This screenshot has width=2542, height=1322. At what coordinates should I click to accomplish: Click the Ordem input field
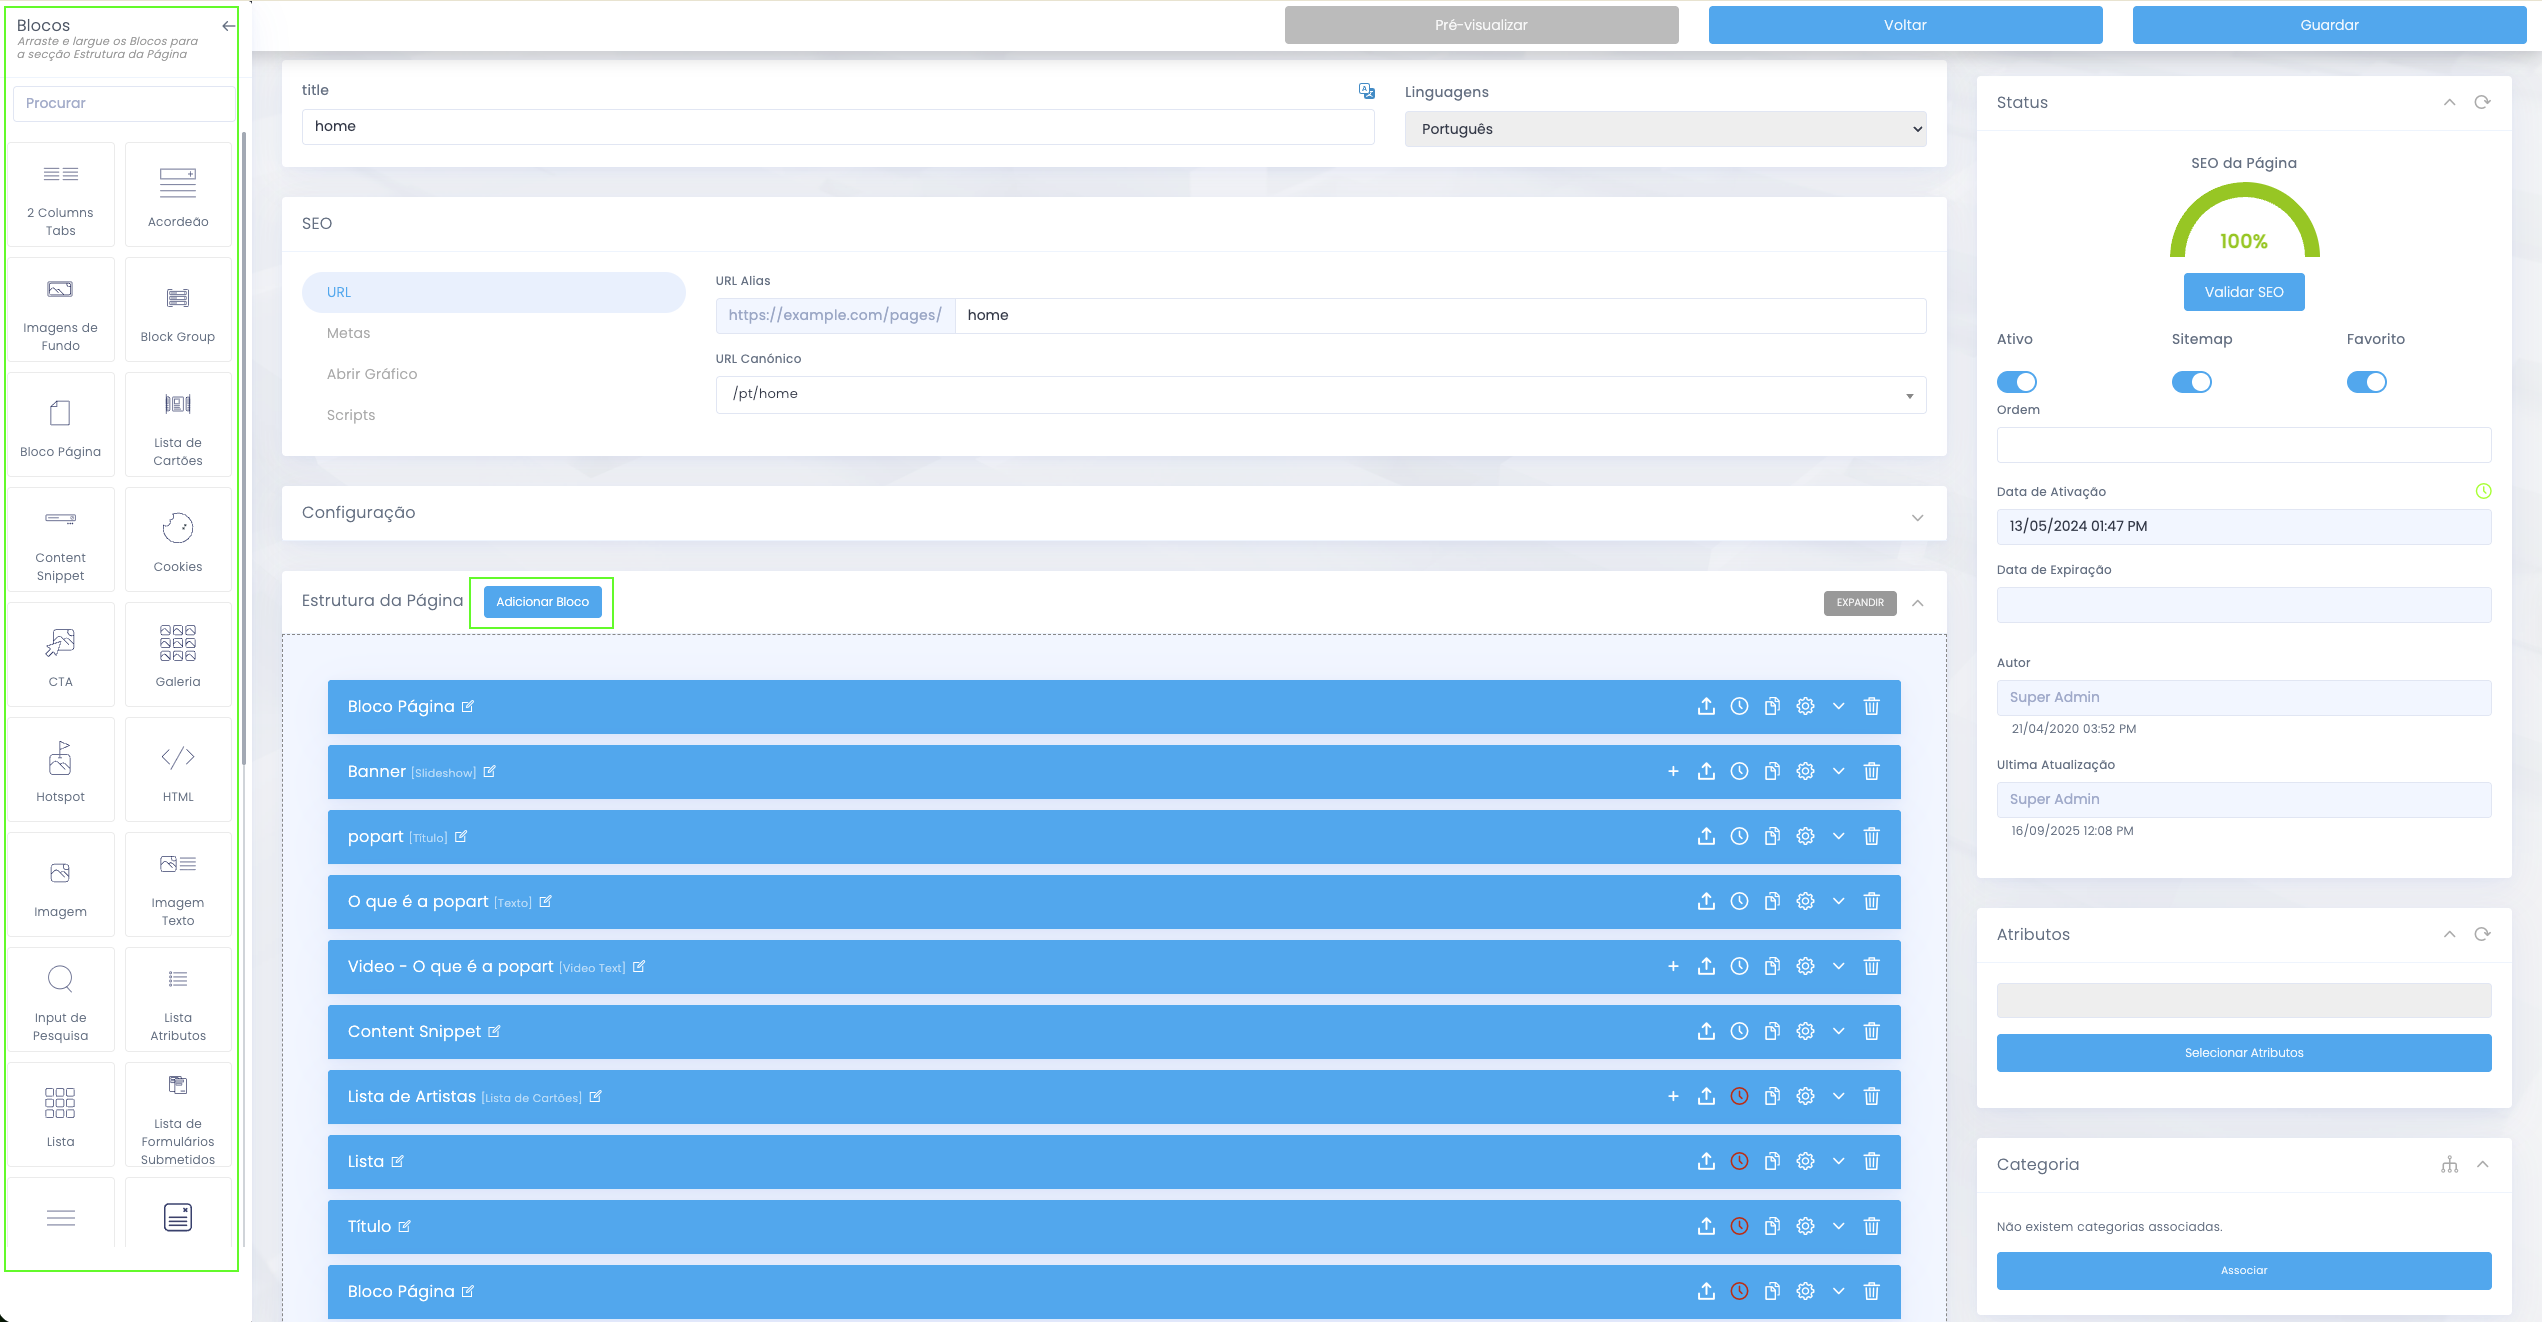(2244, 445)
